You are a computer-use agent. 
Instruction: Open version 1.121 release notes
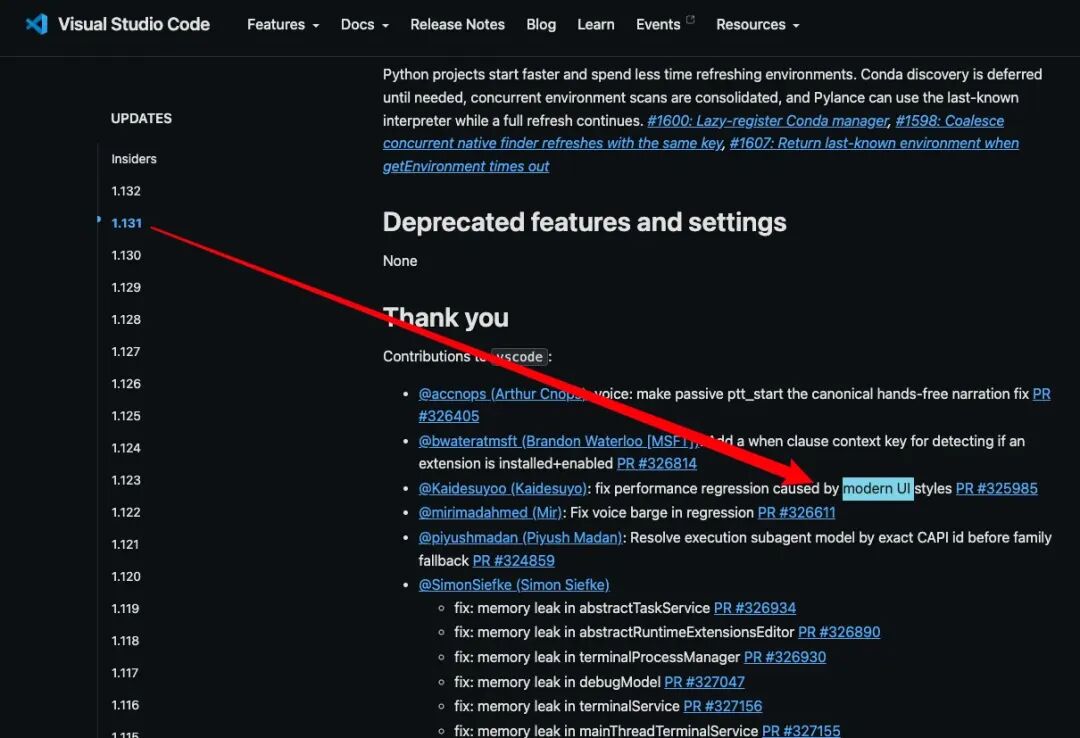click(x=126, y=544)
